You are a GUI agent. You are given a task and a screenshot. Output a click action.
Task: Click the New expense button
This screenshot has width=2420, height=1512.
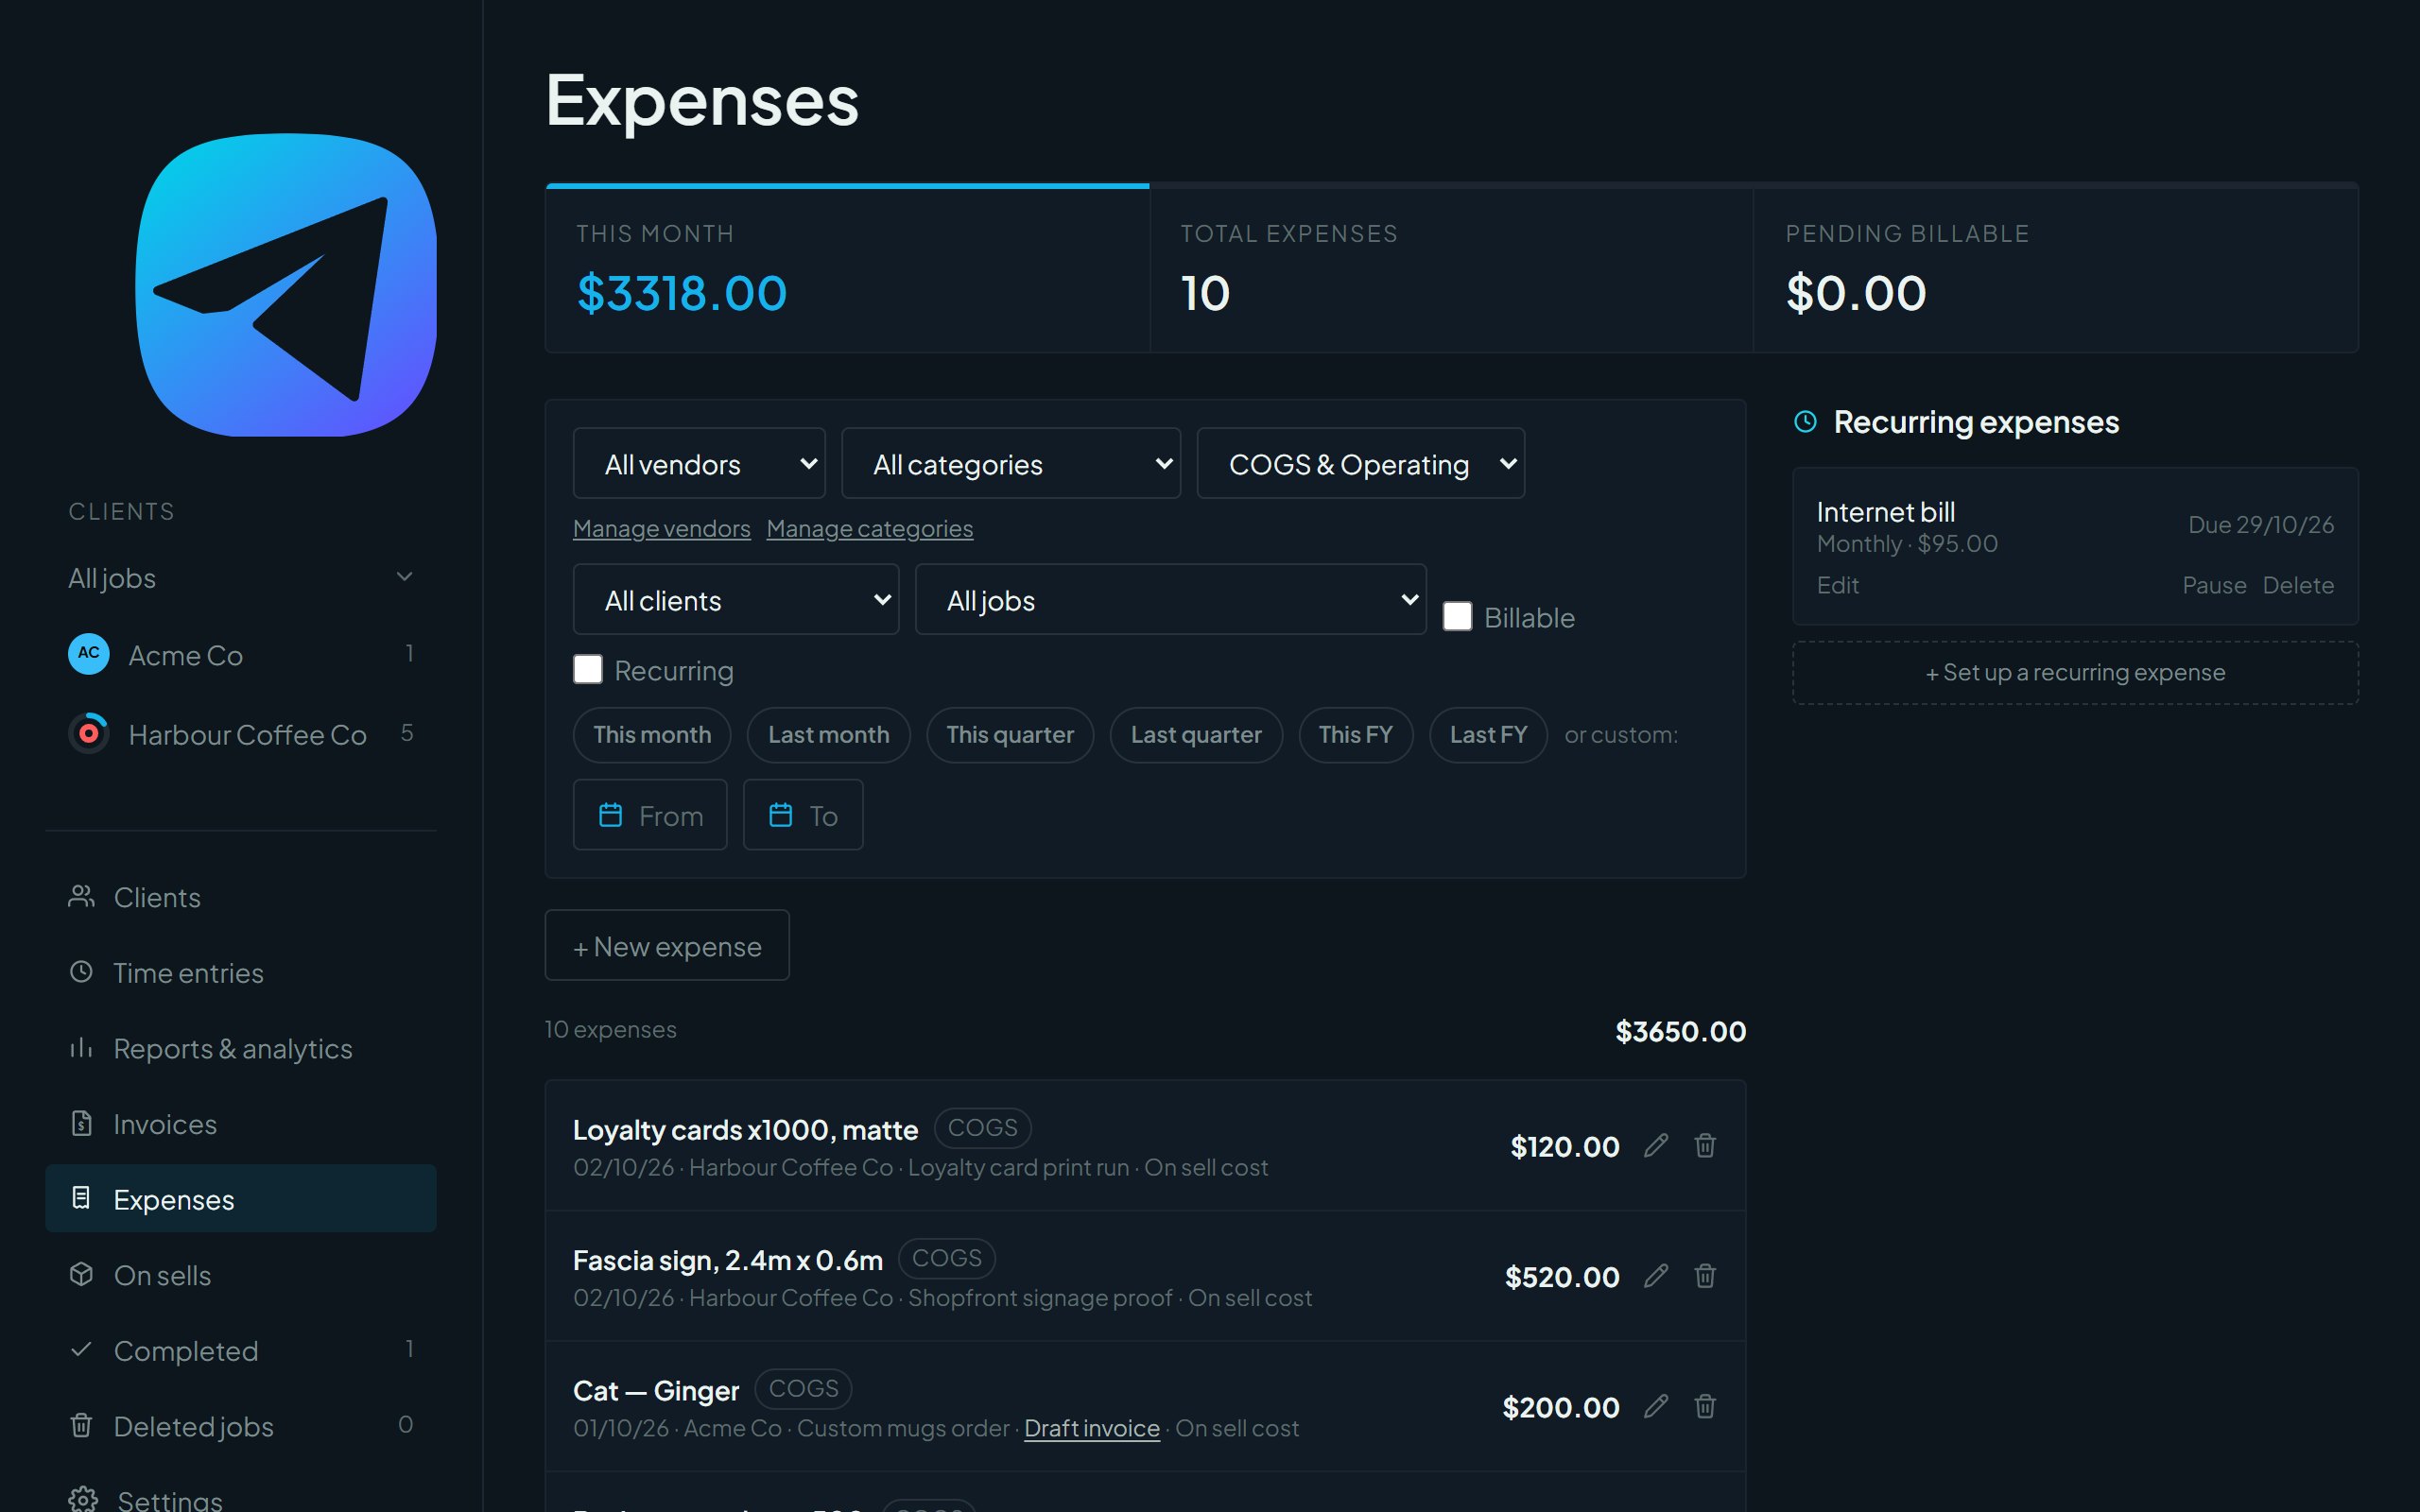tap(667, 945)
